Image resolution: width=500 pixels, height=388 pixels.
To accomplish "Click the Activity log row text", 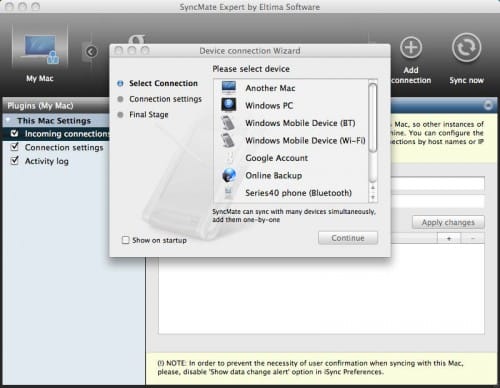I will coord(47,161).
